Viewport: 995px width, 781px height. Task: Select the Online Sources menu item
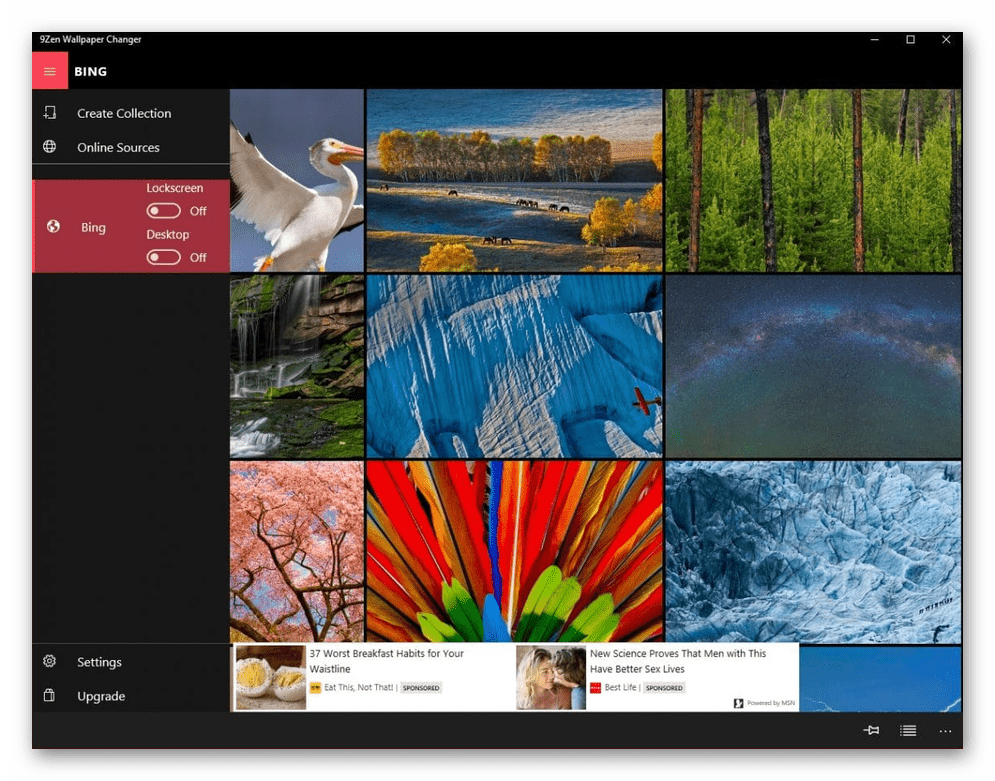(118, 147)
